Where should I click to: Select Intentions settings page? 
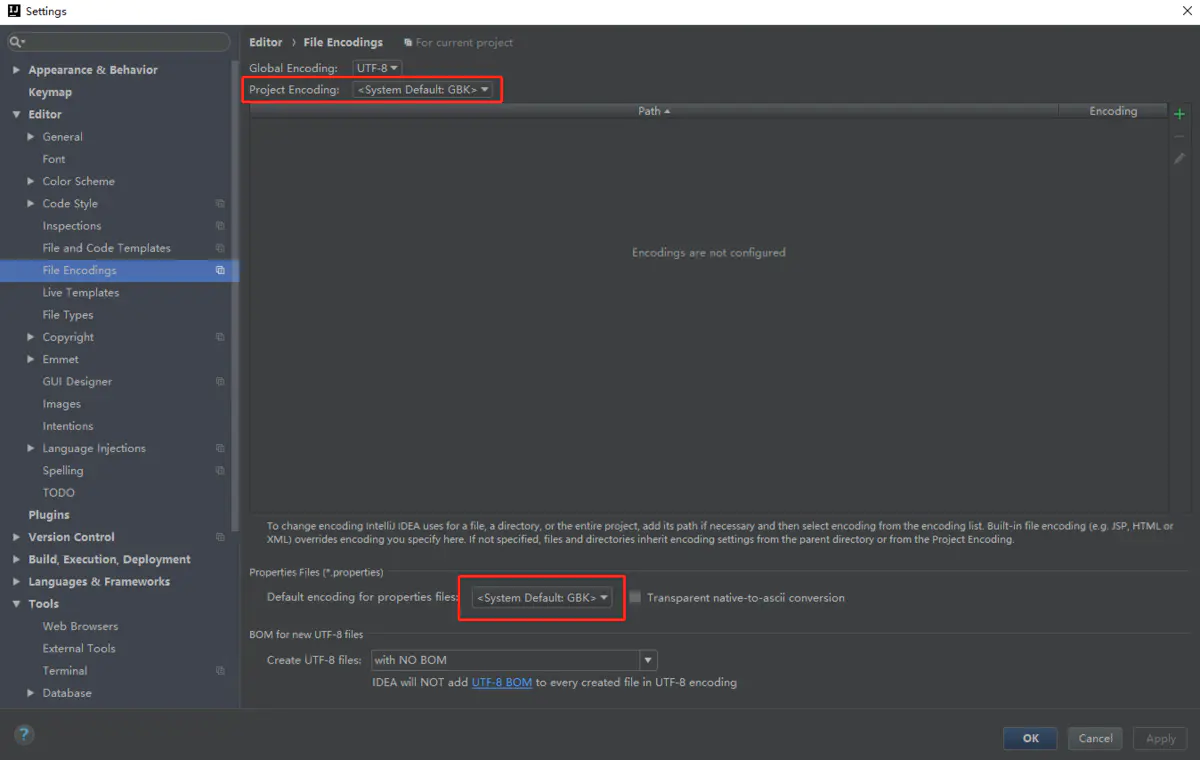(x=68, y=426)
